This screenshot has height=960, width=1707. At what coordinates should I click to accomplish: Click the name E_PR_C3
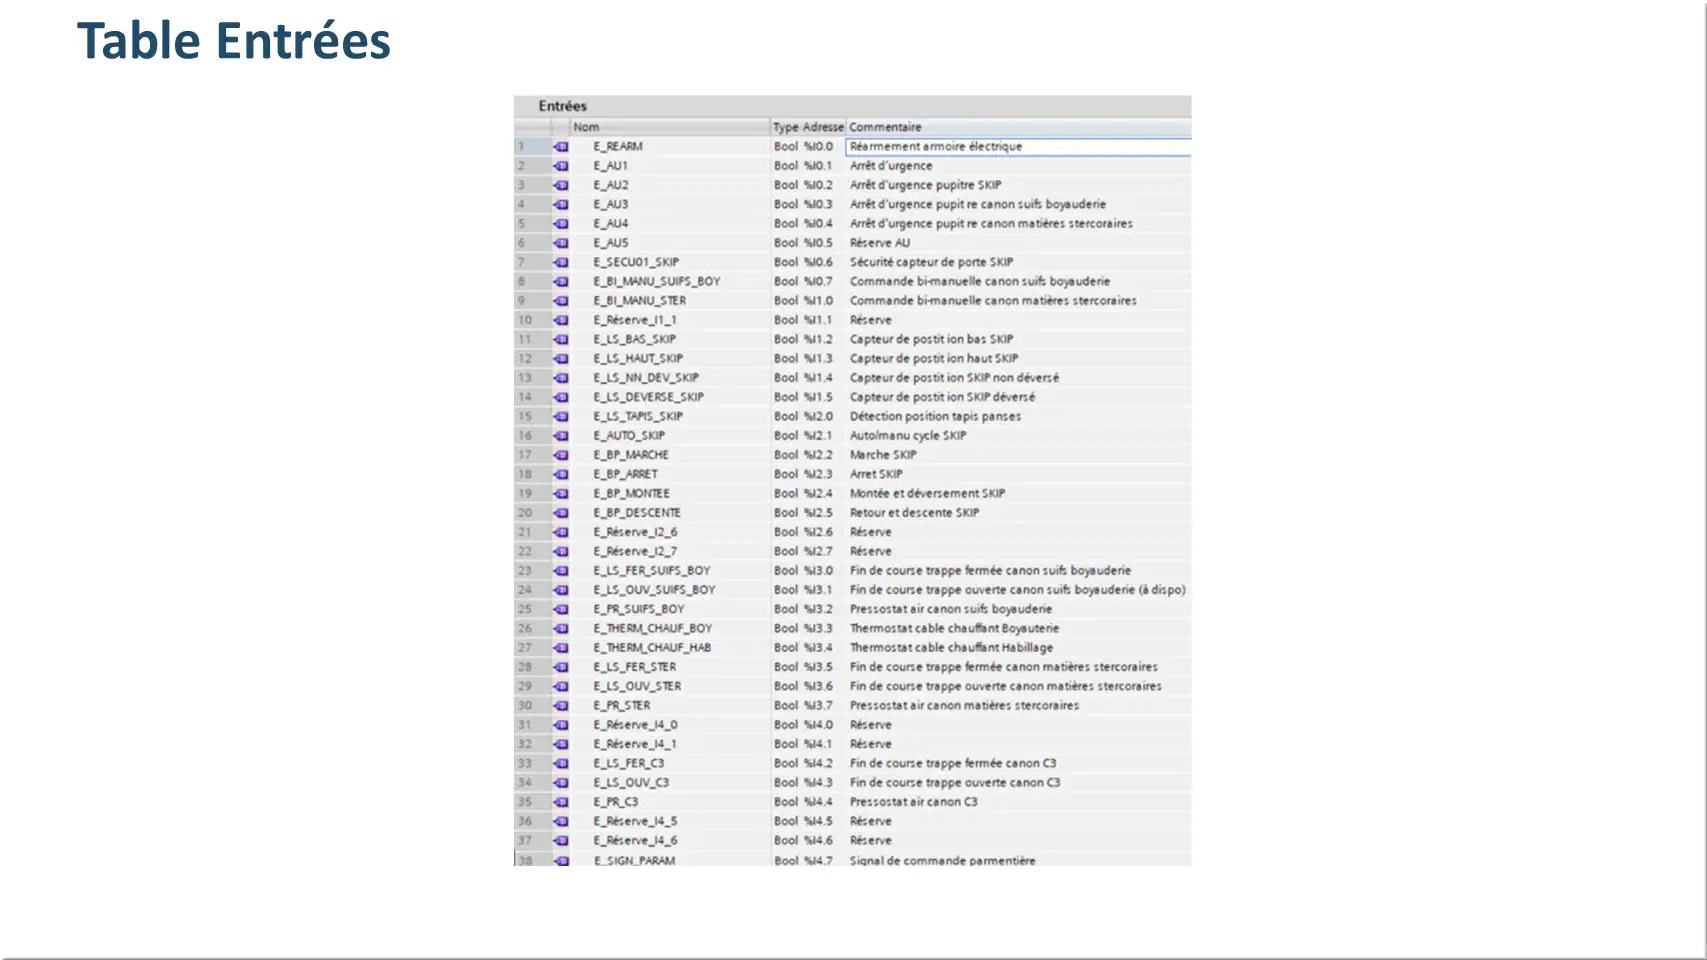click(x=615, y=802)
